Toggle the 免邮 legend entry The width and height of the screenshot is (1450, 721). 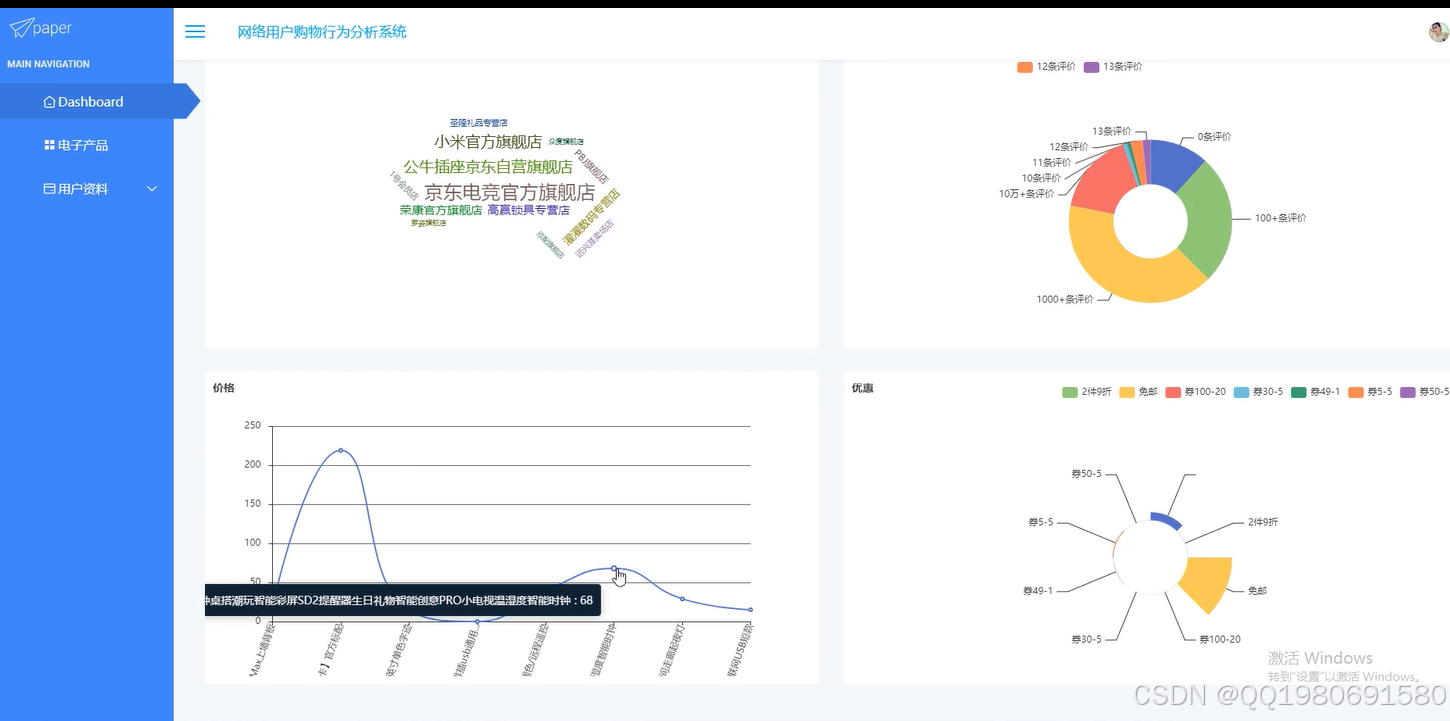click(1138, 392)
